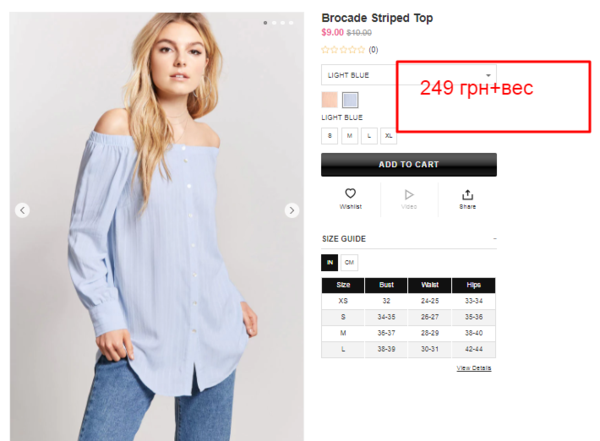Open the Share icon
Viewport: 600px width, 441px height.
[x=467, y=194]
